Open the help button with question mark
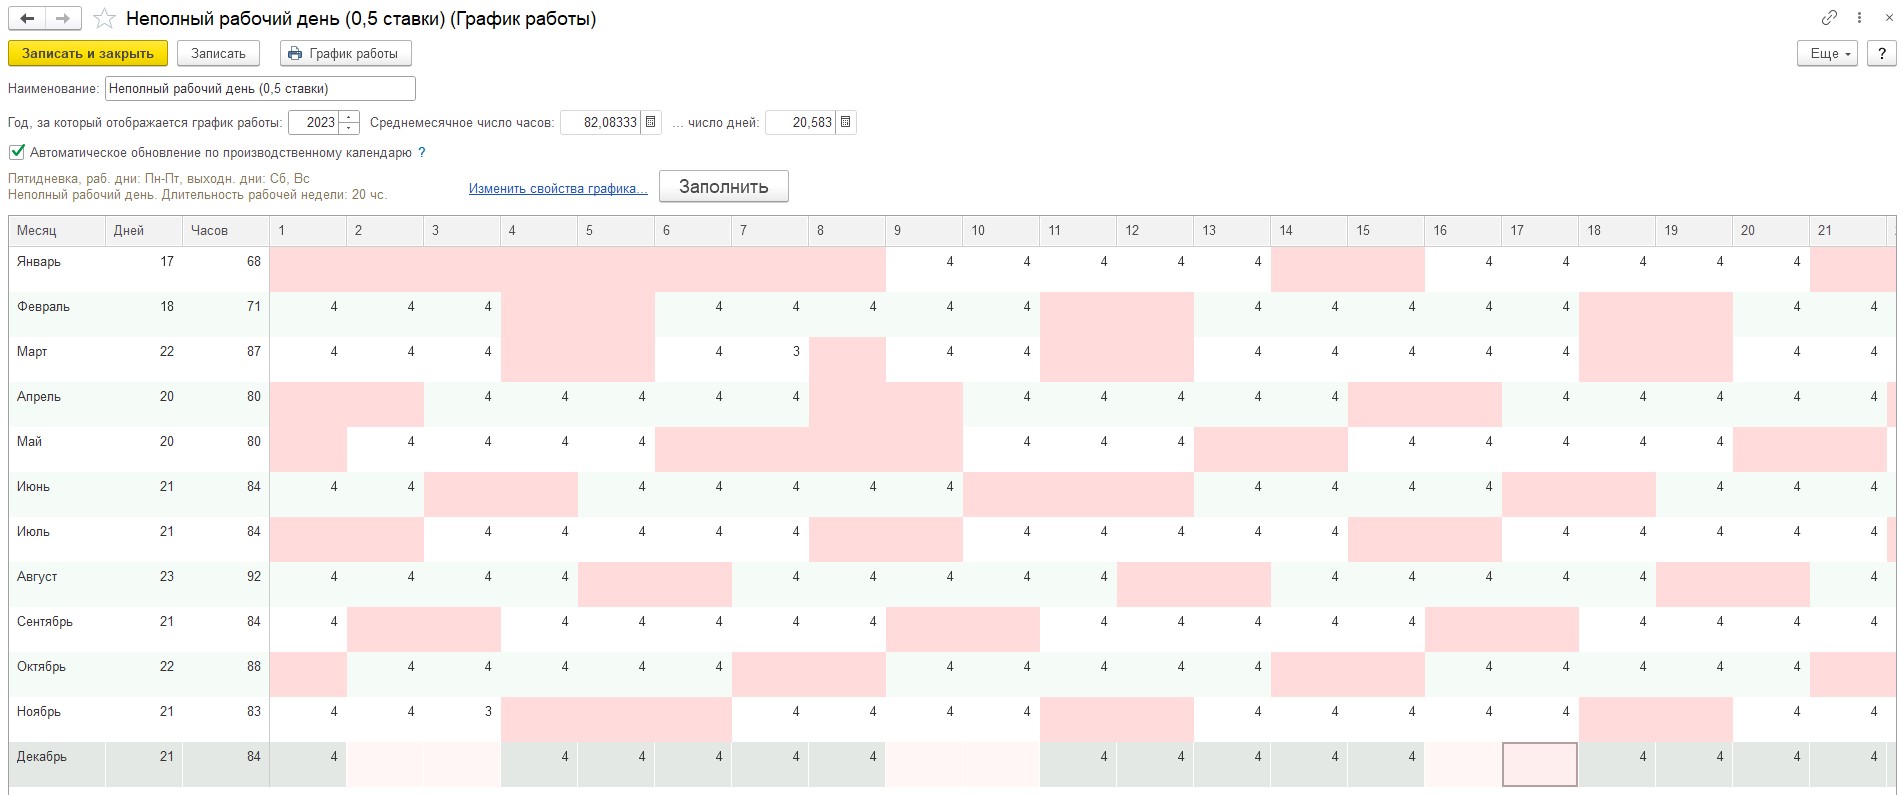This screenshot has width=1903, height=795. point(1882,54)
